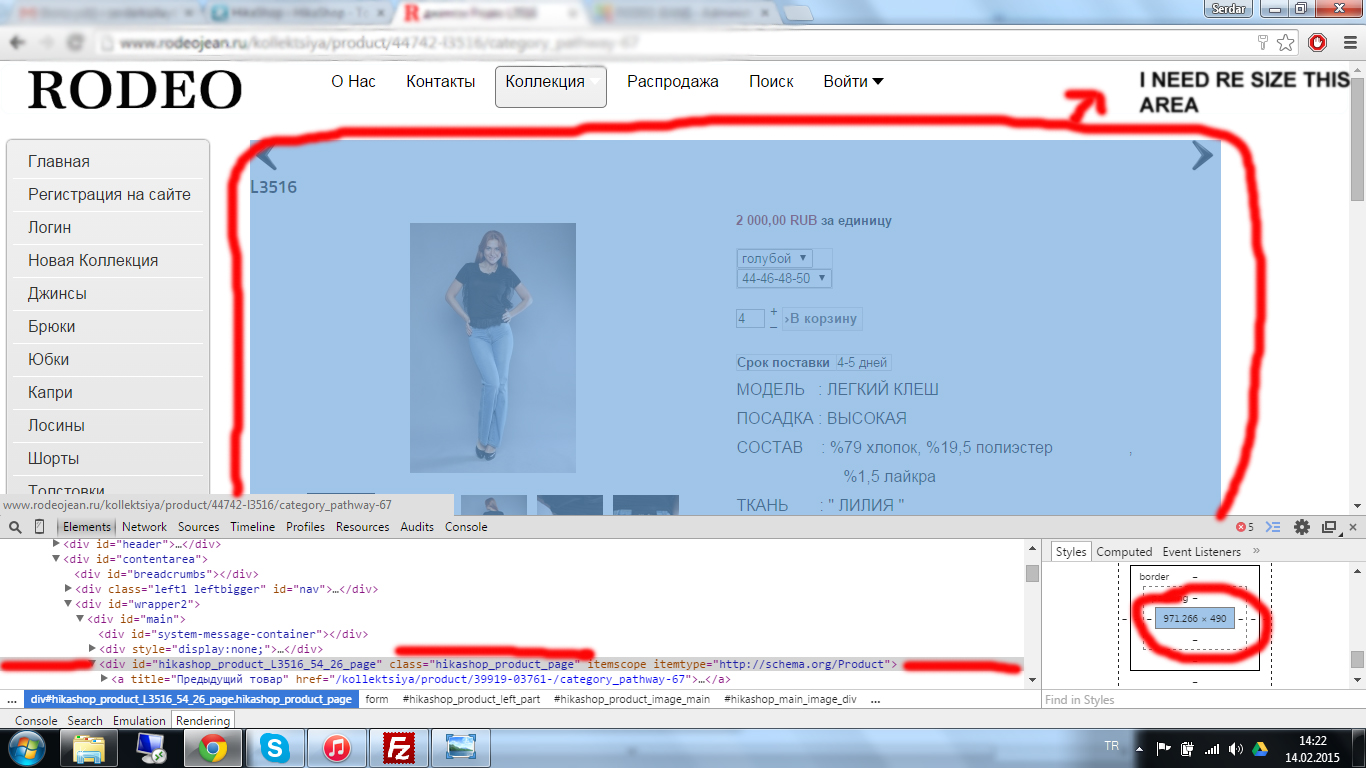1366x768 pixels.
Task: Expand the div class="left1 leftbigger" node
Action: coord(69,589)
